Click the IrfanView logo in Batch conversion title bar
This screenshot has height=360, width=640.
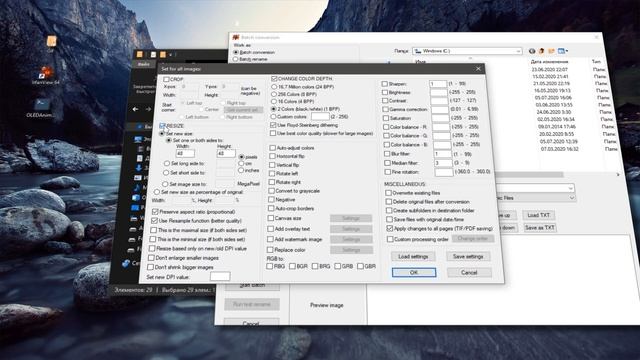point(235,37)
